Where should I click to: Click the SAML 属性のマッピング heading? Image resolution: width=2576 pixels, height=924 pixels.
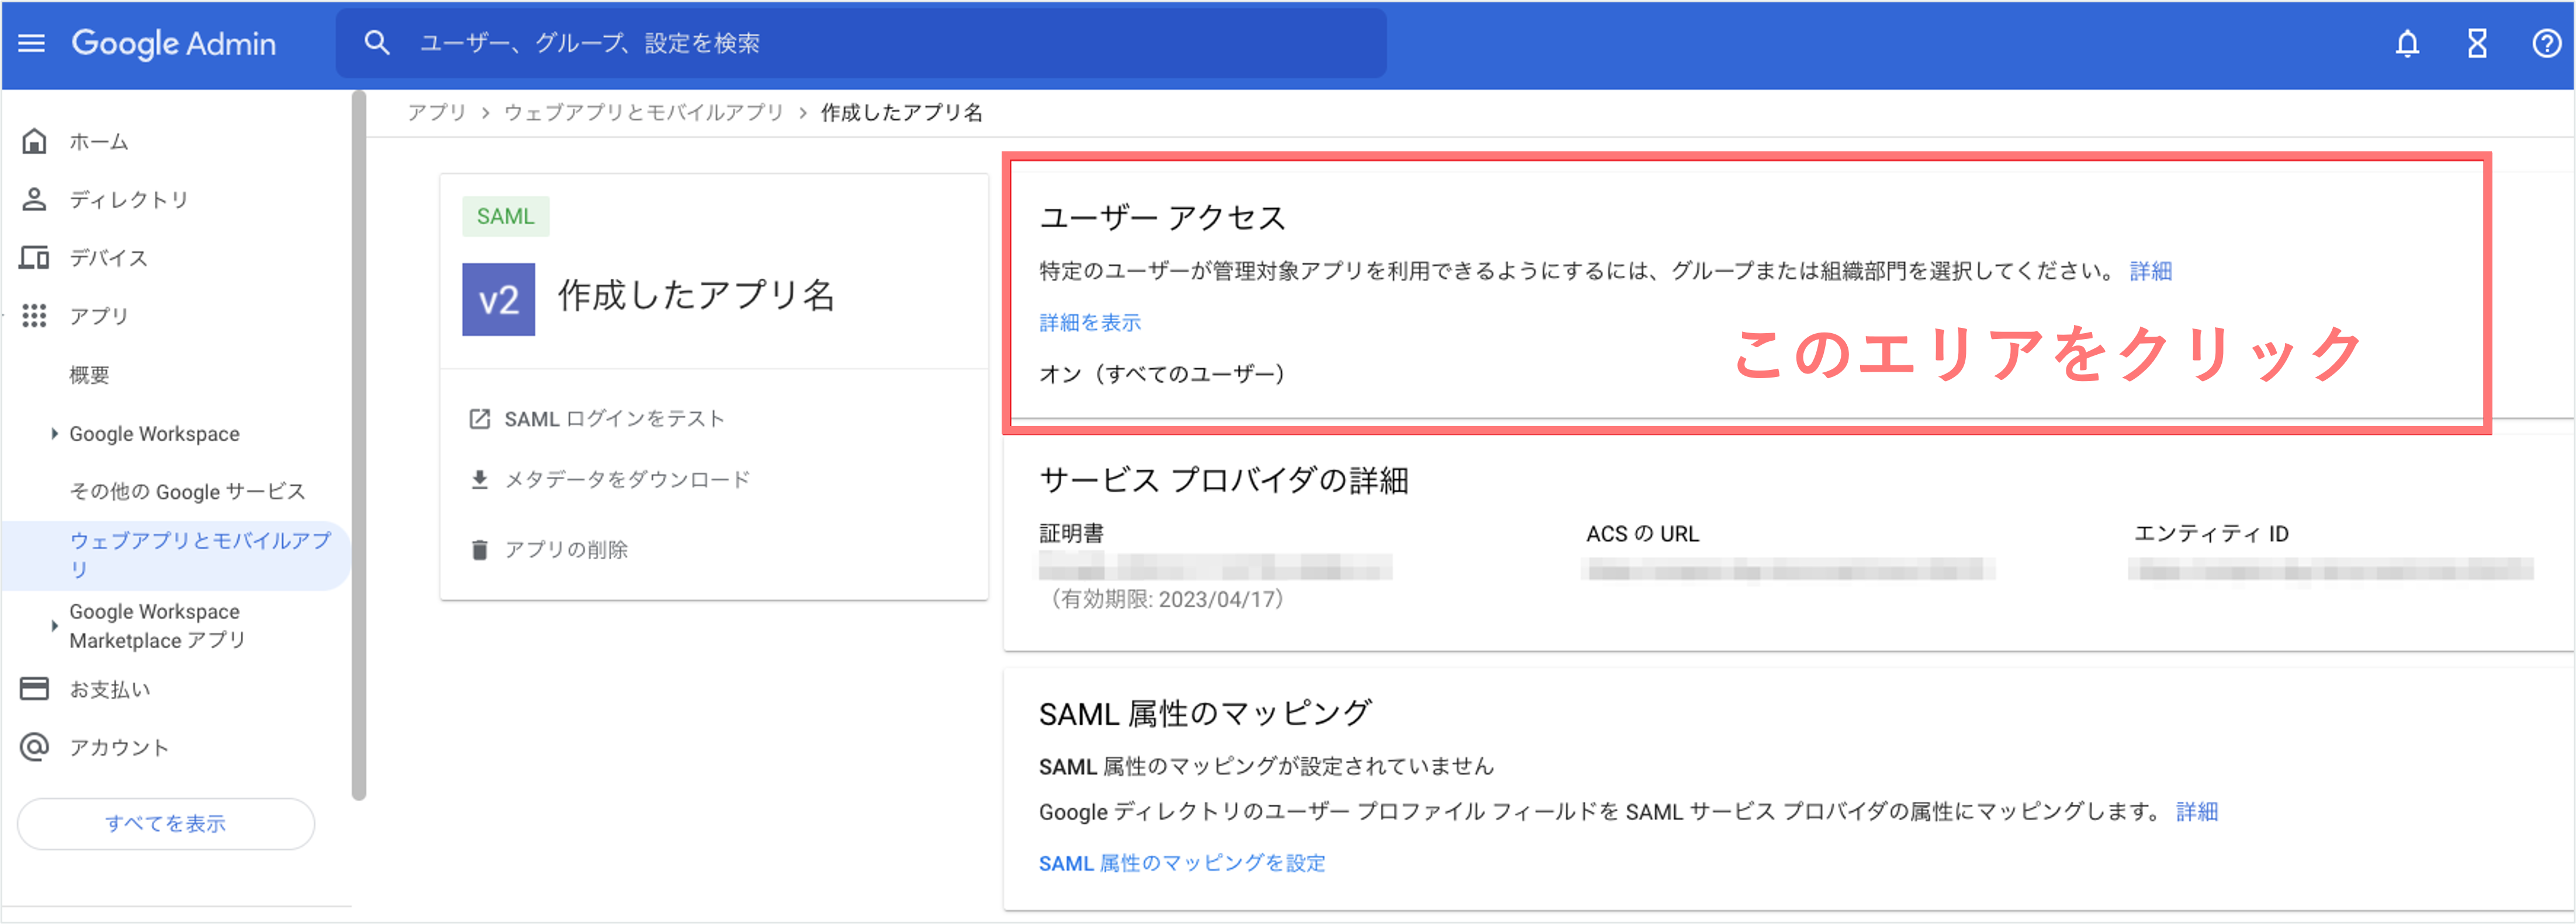(1205, 714)
